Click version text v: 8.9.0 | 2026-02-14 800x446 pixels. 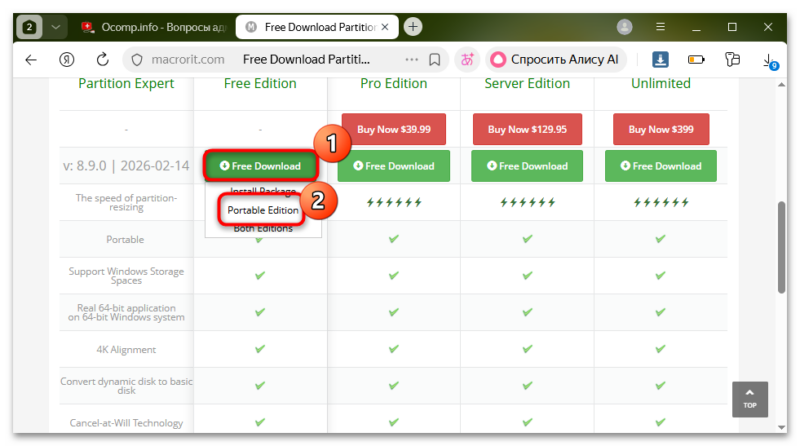126,166
